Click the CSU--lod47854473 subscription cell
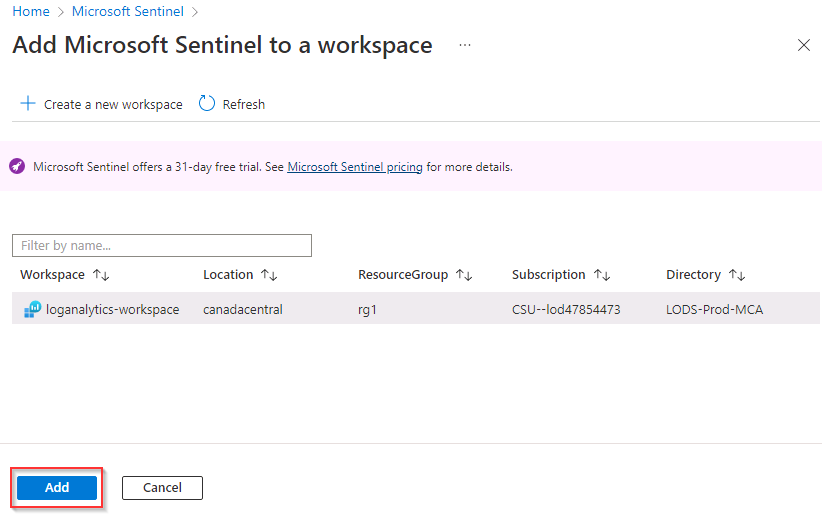 [566, 309]
